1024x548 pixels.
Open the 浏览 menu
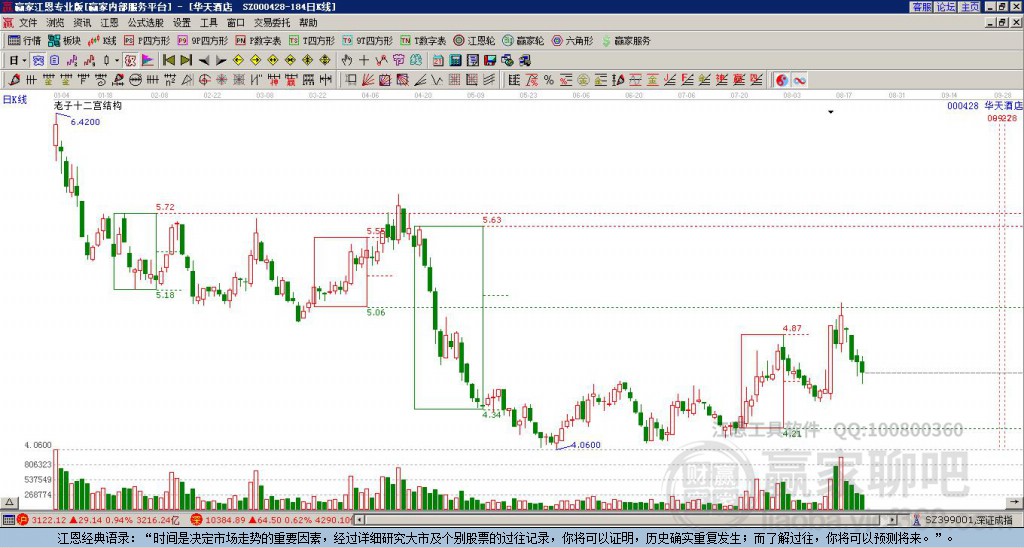point(55,23)
